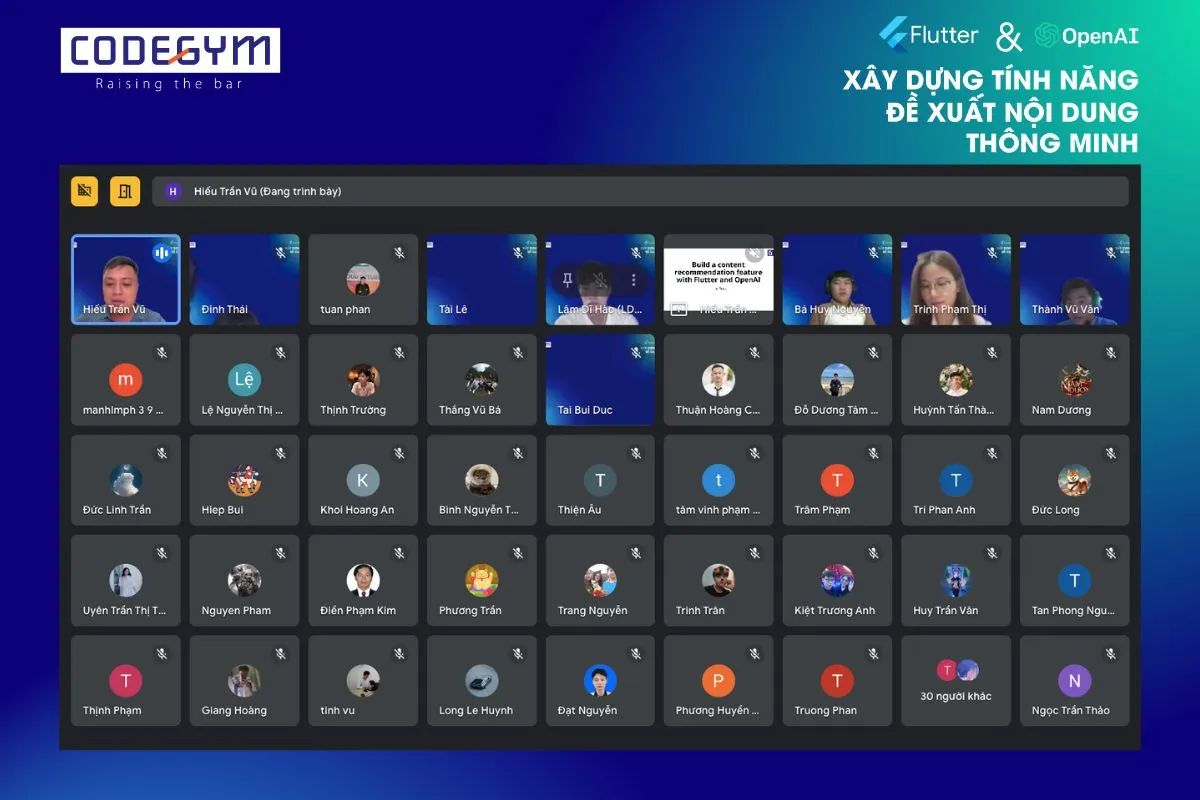This screenshot has height=800, width=1200.
Task: Click the muted mic icon on tuan phan's tile
Action: (399, 253)
